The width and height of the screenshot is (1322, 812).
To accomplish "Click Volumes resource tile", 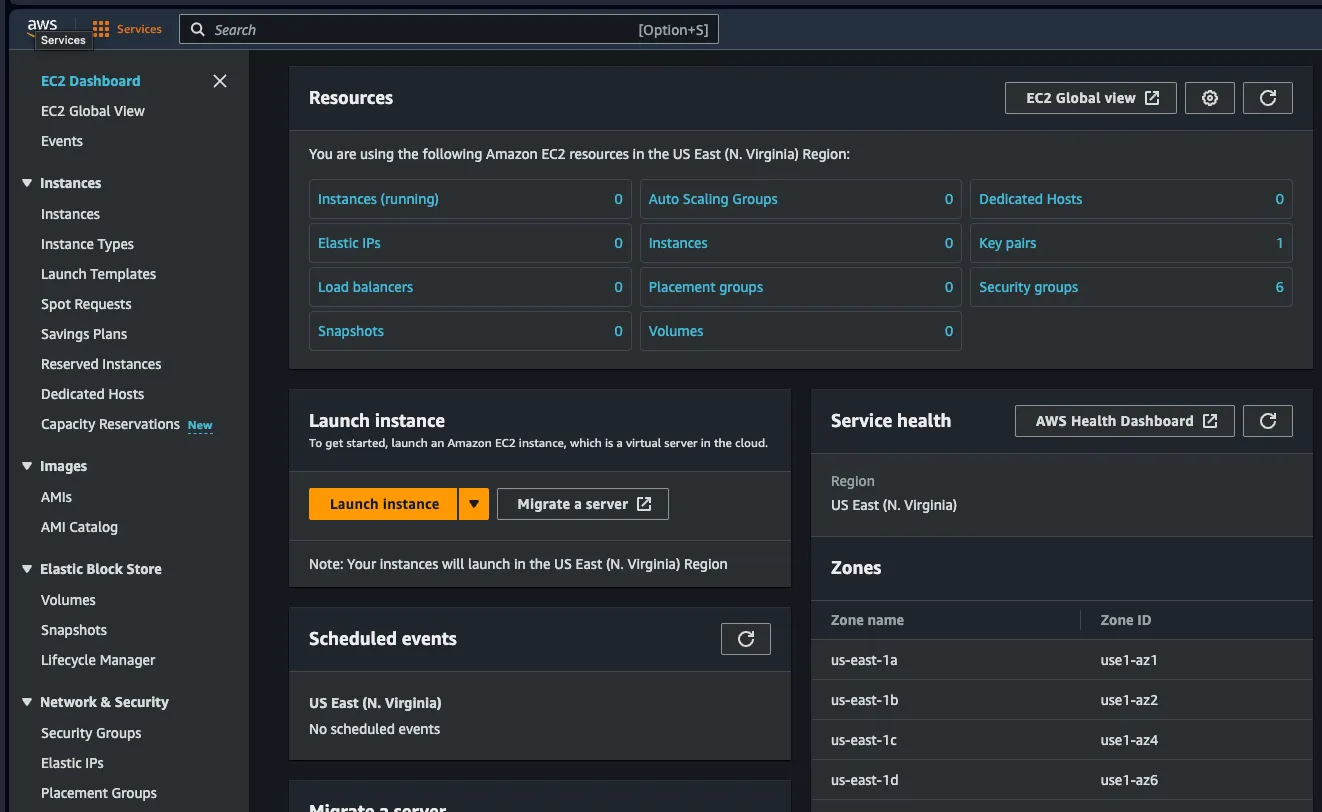I will coord(801,331).
